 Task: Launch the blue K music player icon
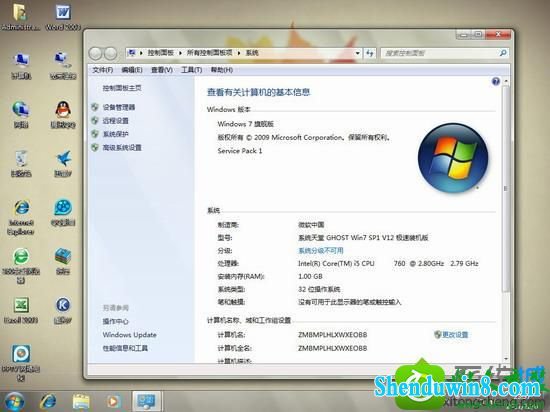pos(63,310)
